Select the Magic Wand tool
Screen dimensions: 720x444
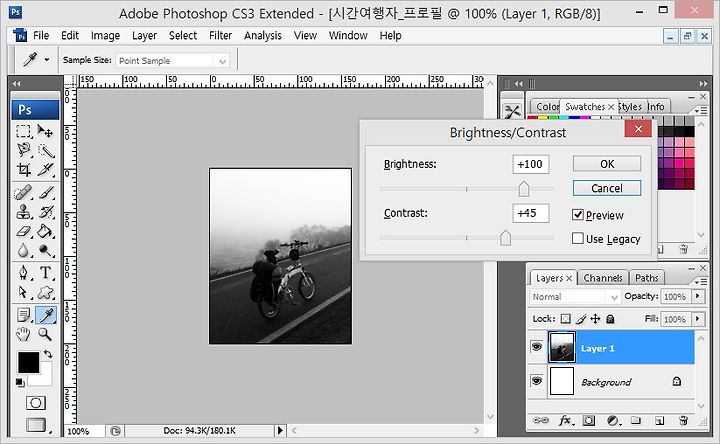(x=45, y=150)
